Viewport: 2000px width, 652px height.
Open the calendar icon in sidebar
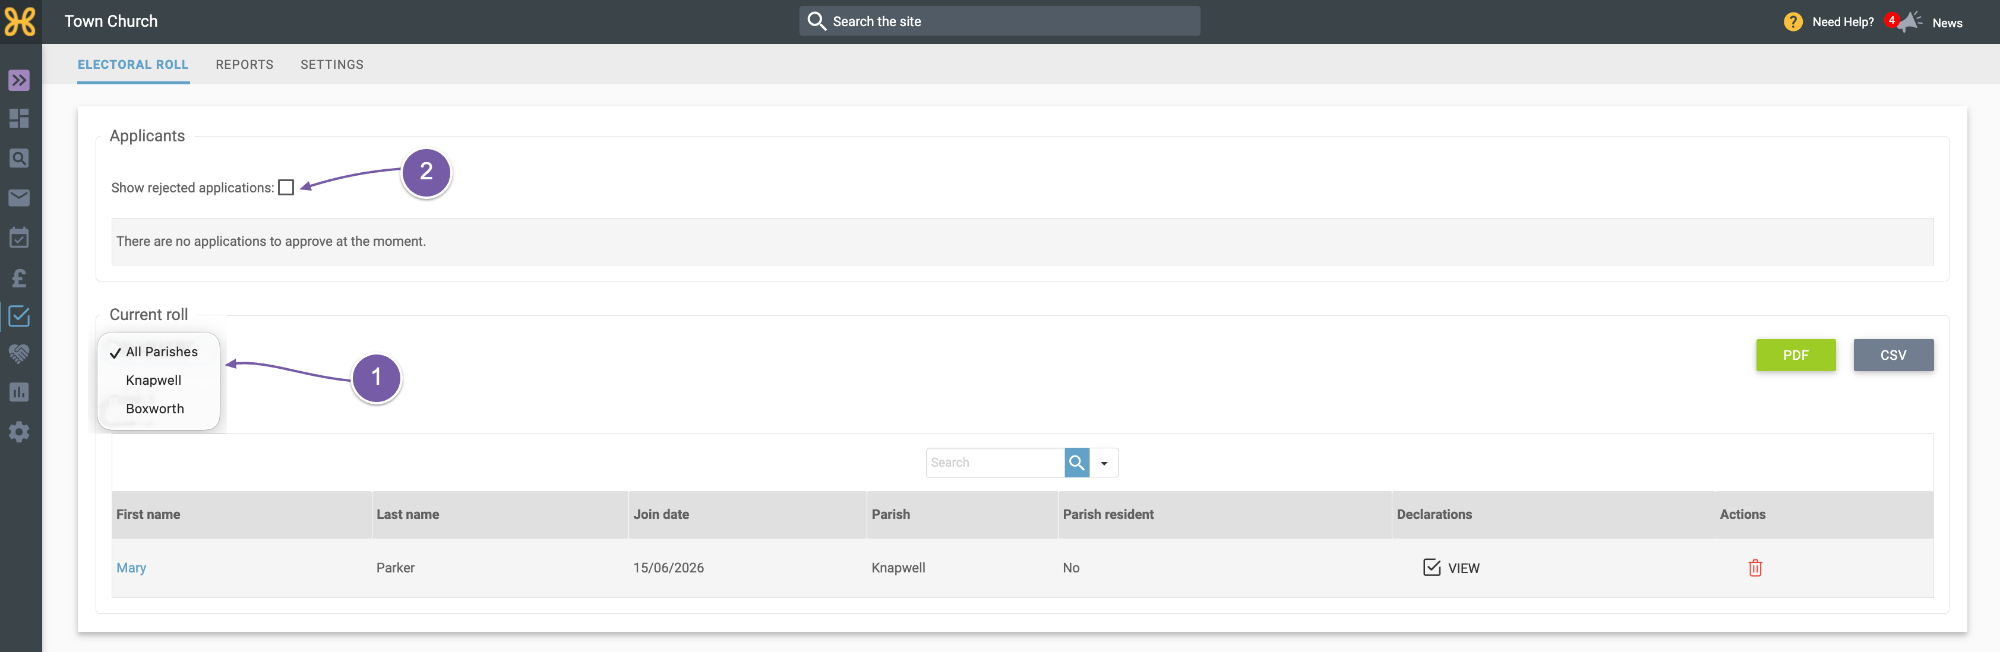pos(19,238)
